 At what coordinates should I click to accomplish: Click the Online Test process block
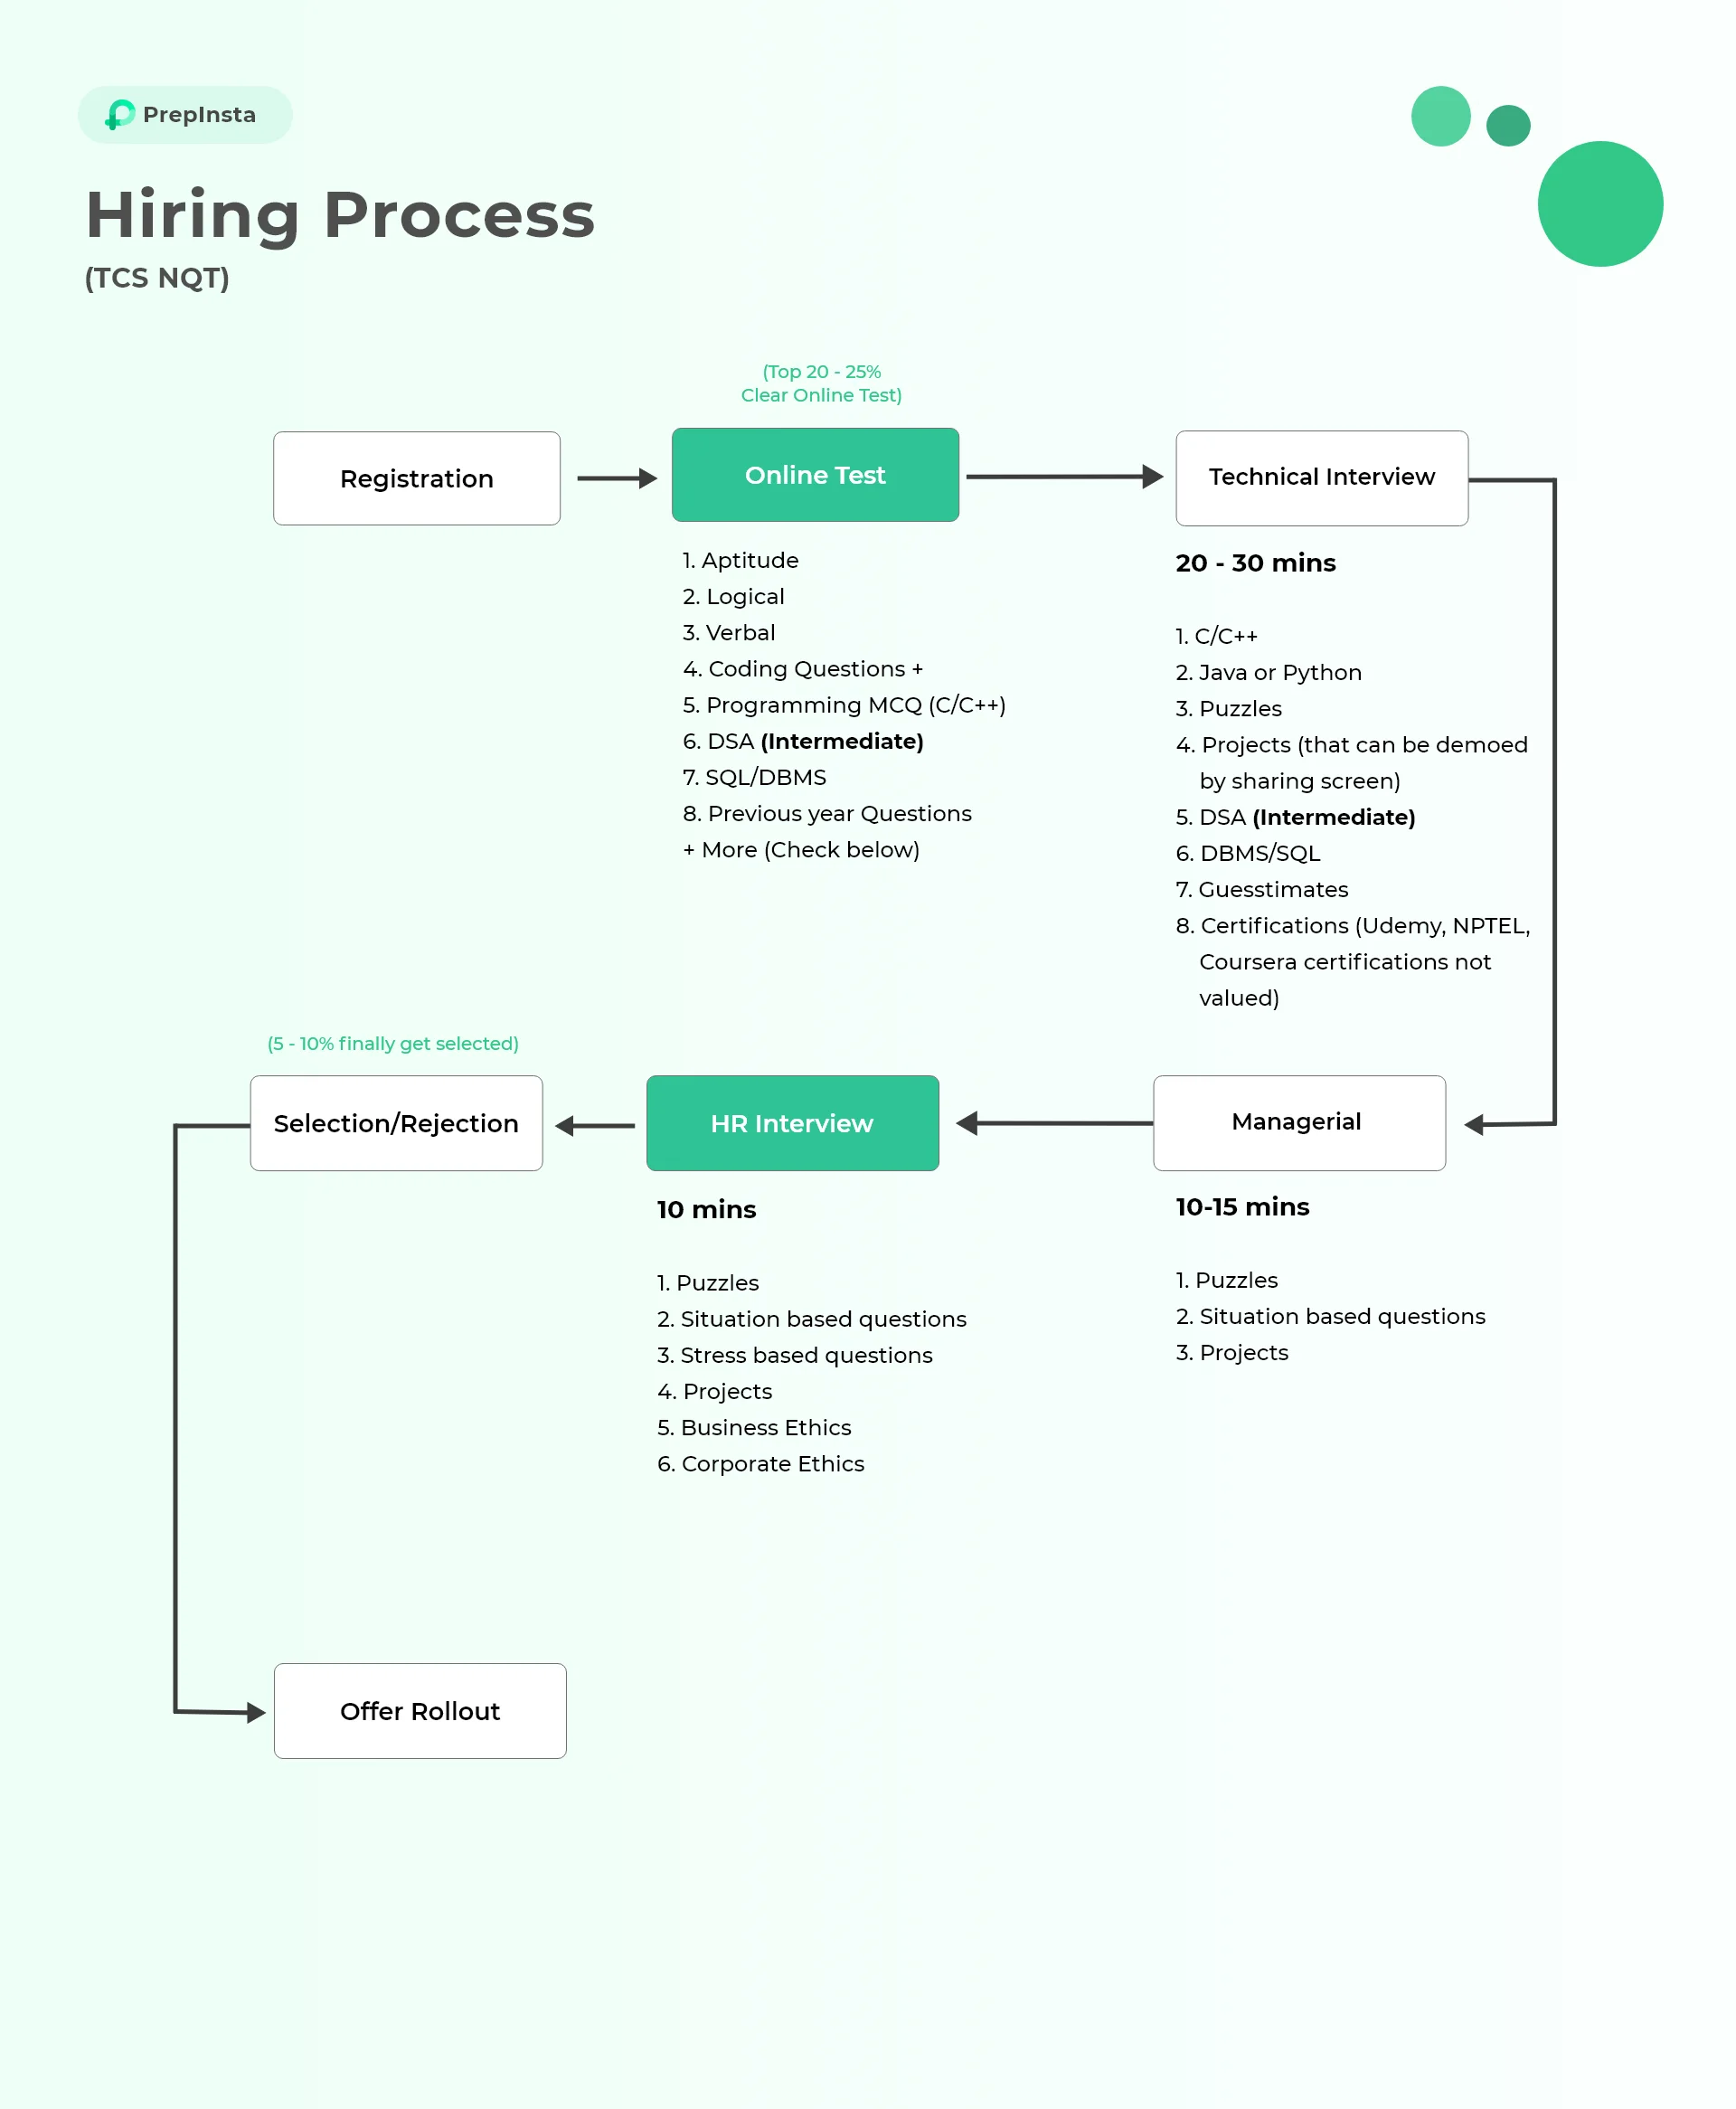click(816, 475)
